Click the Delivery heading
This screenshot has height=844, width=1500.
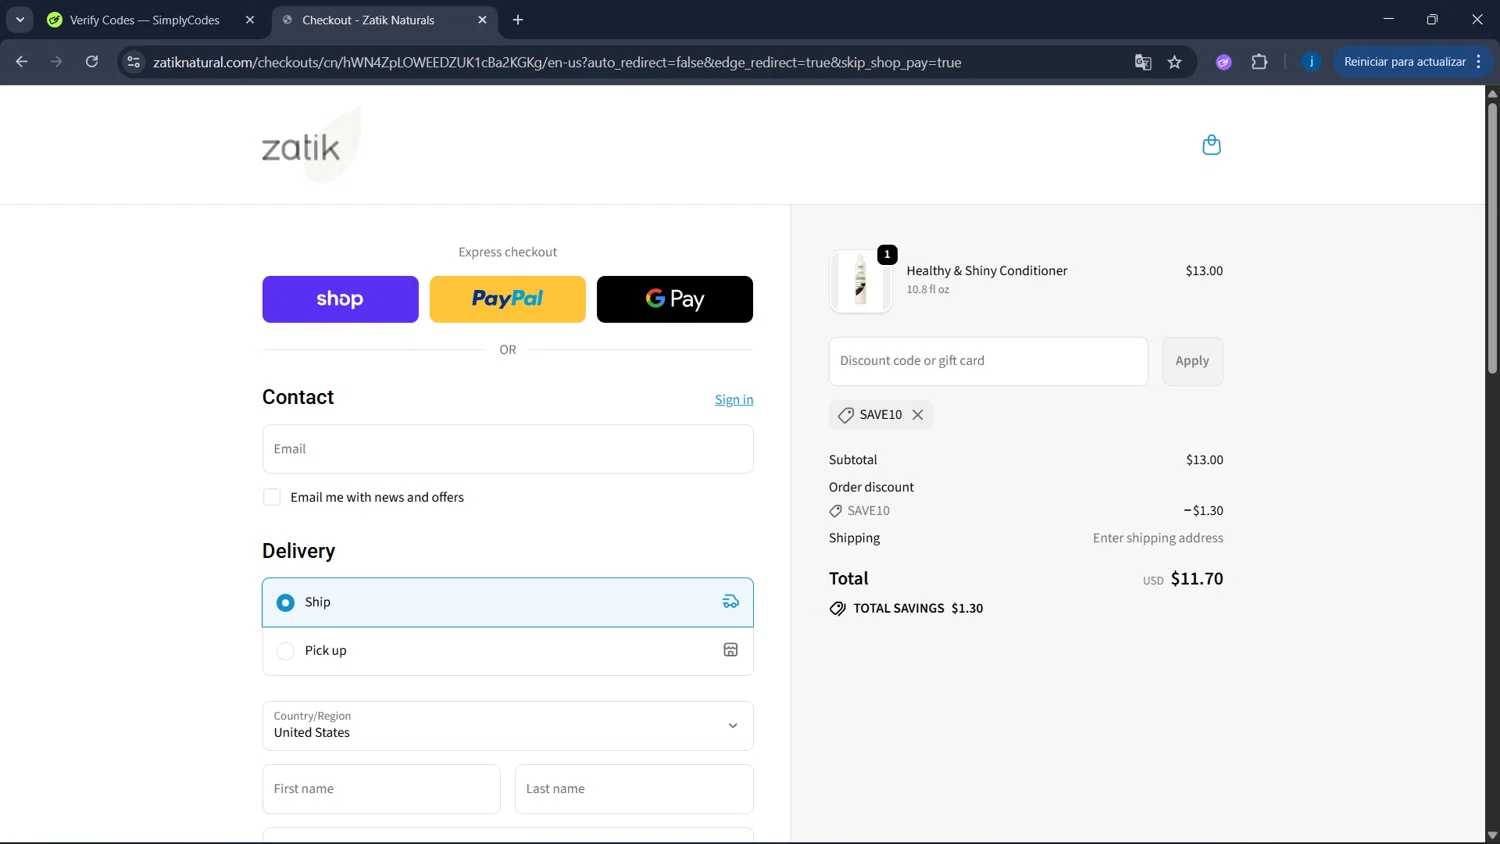point(299,551)
